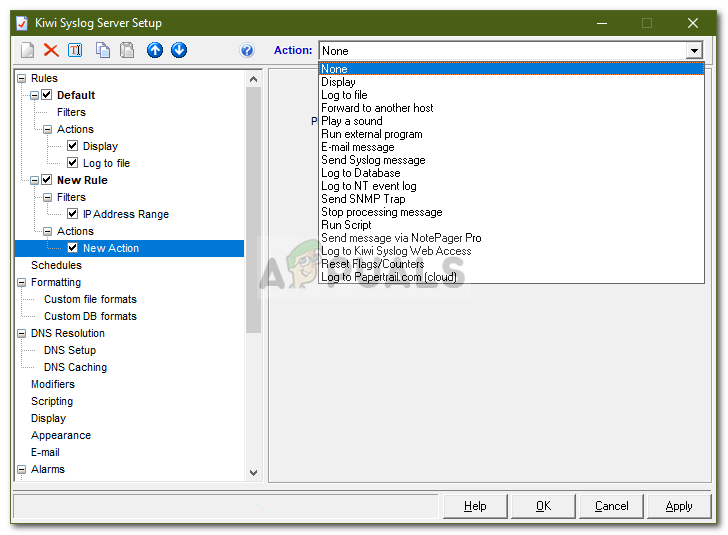Image resolution: width=728 pixels, height=535 pixels.
Task: Collapse the Rules tree node
Action: (21, 78)
